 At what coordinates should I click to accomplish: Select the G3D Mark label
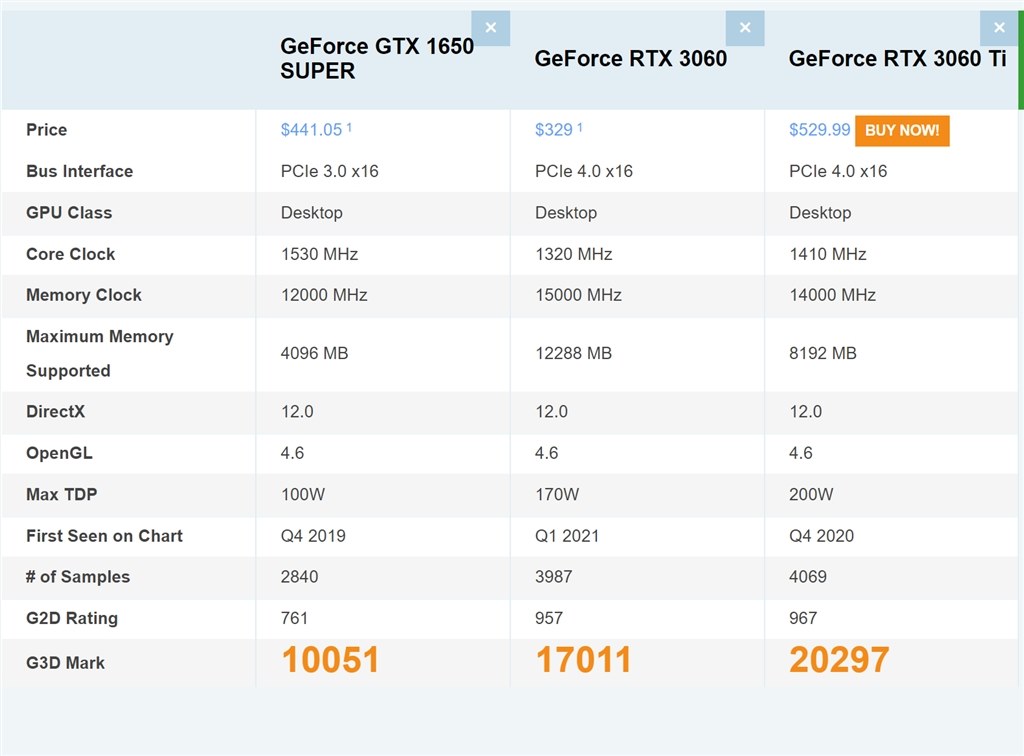pos(65,663)
